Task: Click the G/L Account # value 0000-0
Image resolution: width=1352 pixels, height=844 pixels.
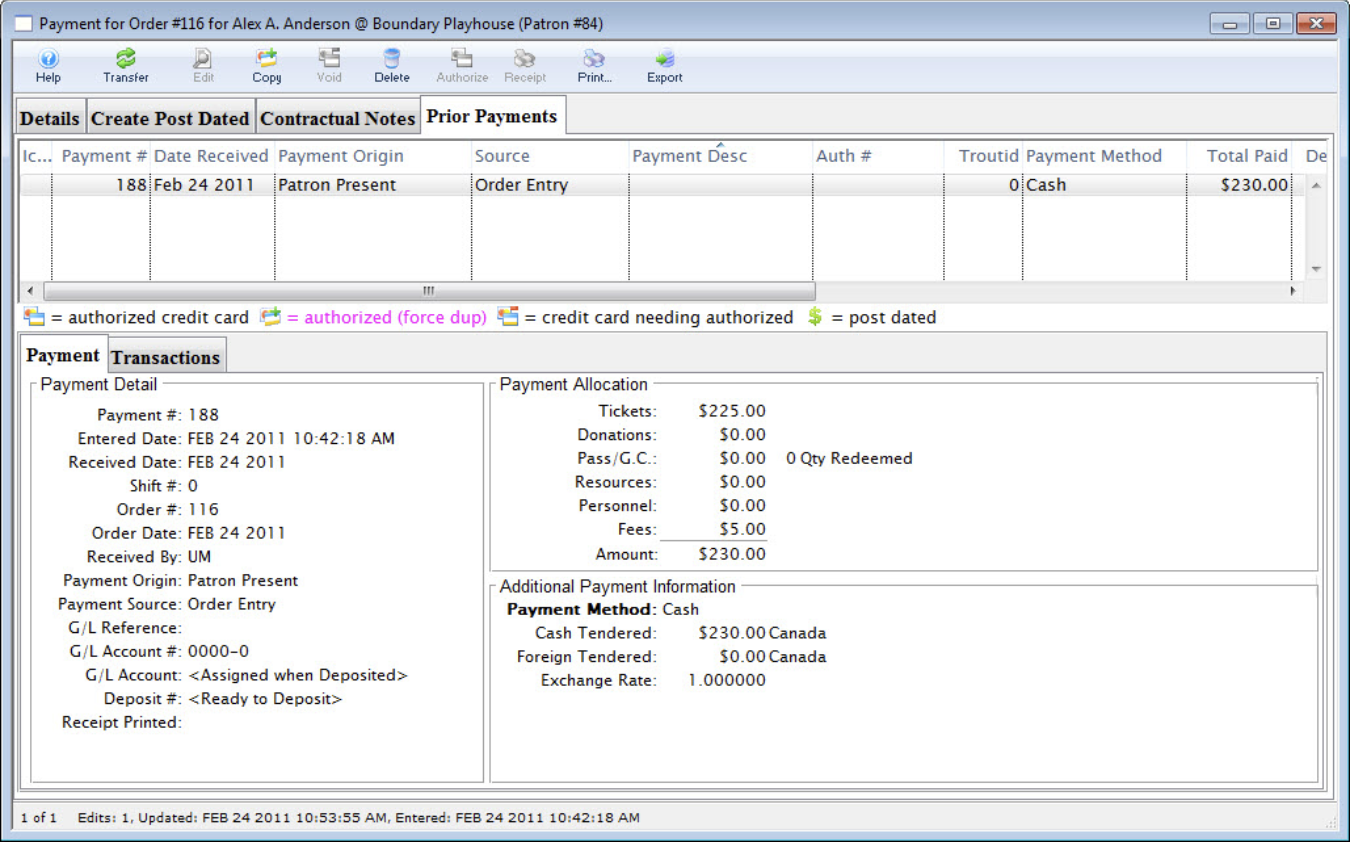Action: (x=219, y=652)
